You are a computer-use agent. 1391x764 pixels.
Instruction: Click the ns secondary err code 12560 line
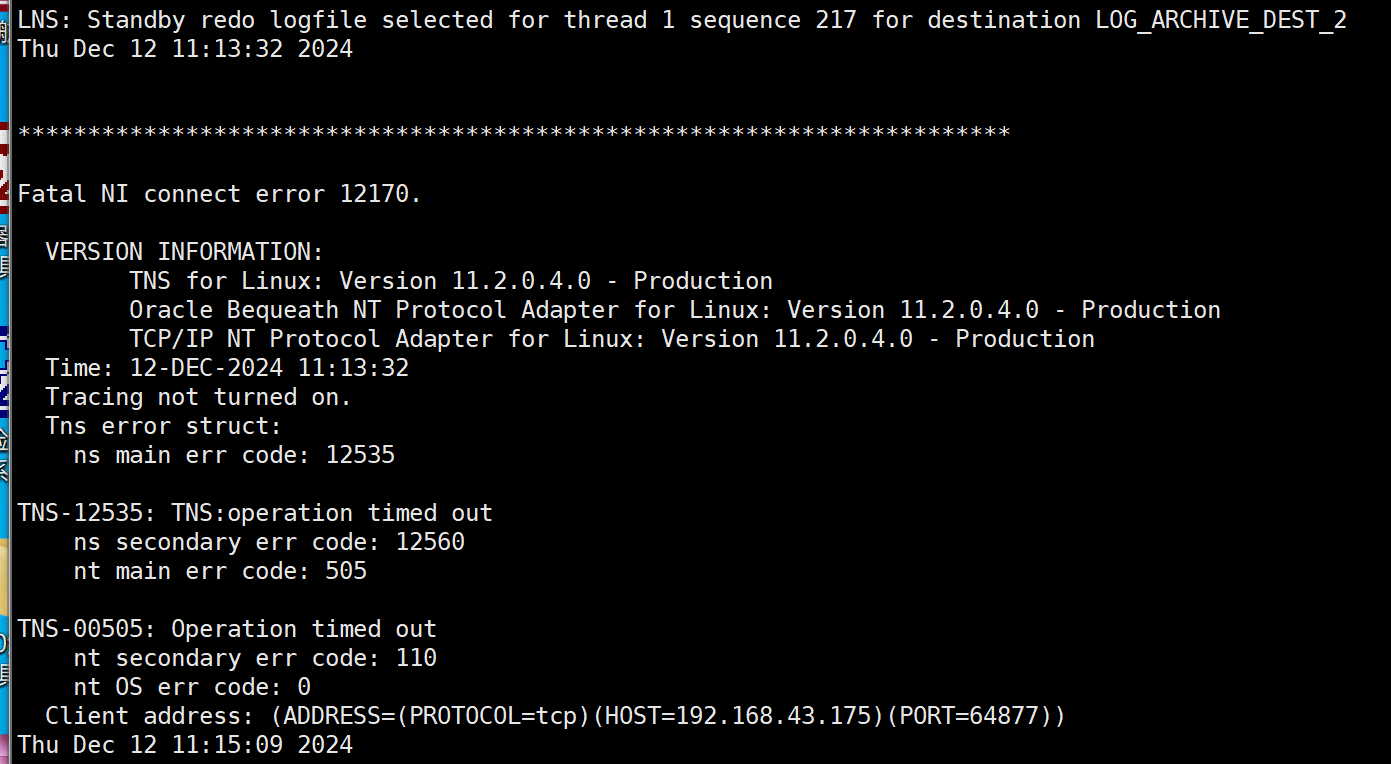click(269, 542)
